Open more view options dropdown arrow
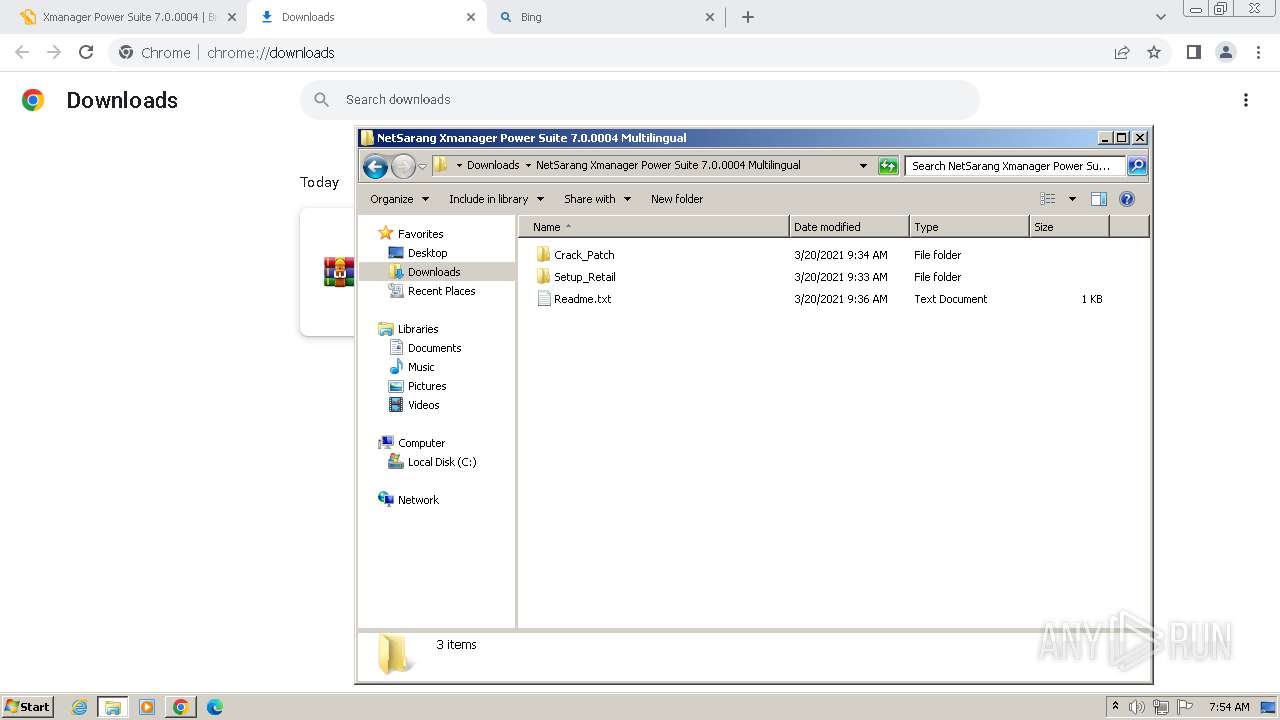The width and height of the screenshot is (1280, 720). pyautogui.click(x=1072, y=199)
